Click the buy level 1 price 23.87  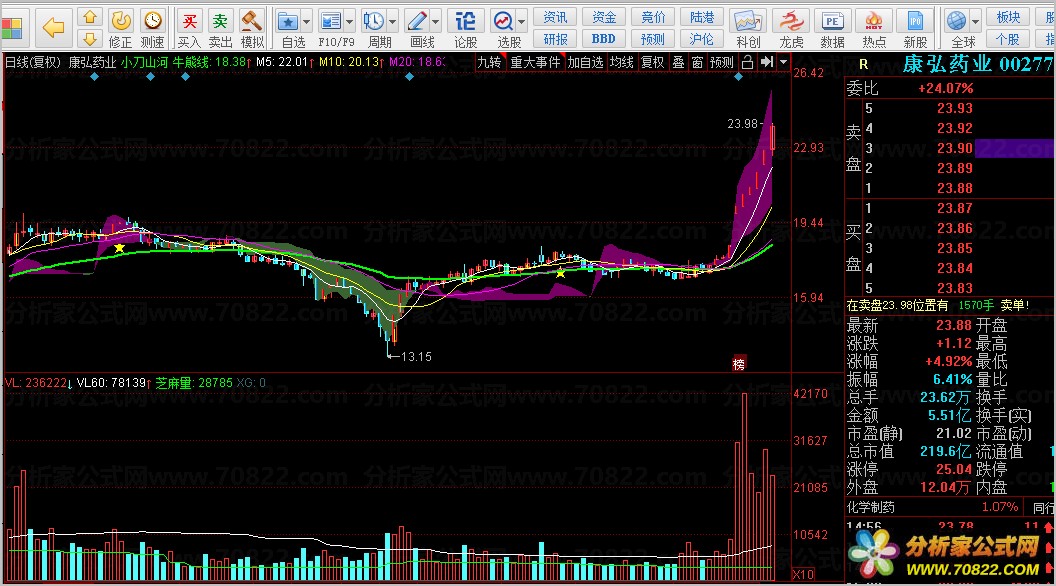coord(955,208)
